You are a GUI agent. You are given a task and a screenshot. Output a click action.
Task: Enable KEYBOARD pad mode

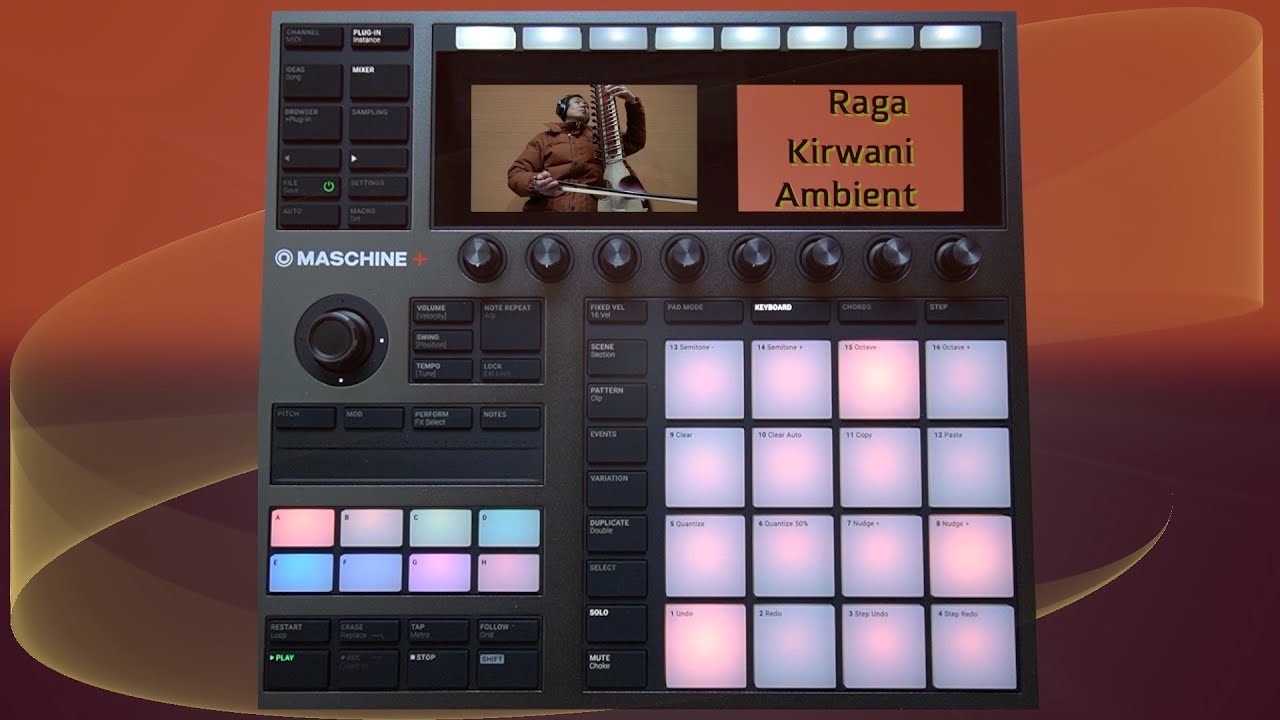tap(790, 310)
